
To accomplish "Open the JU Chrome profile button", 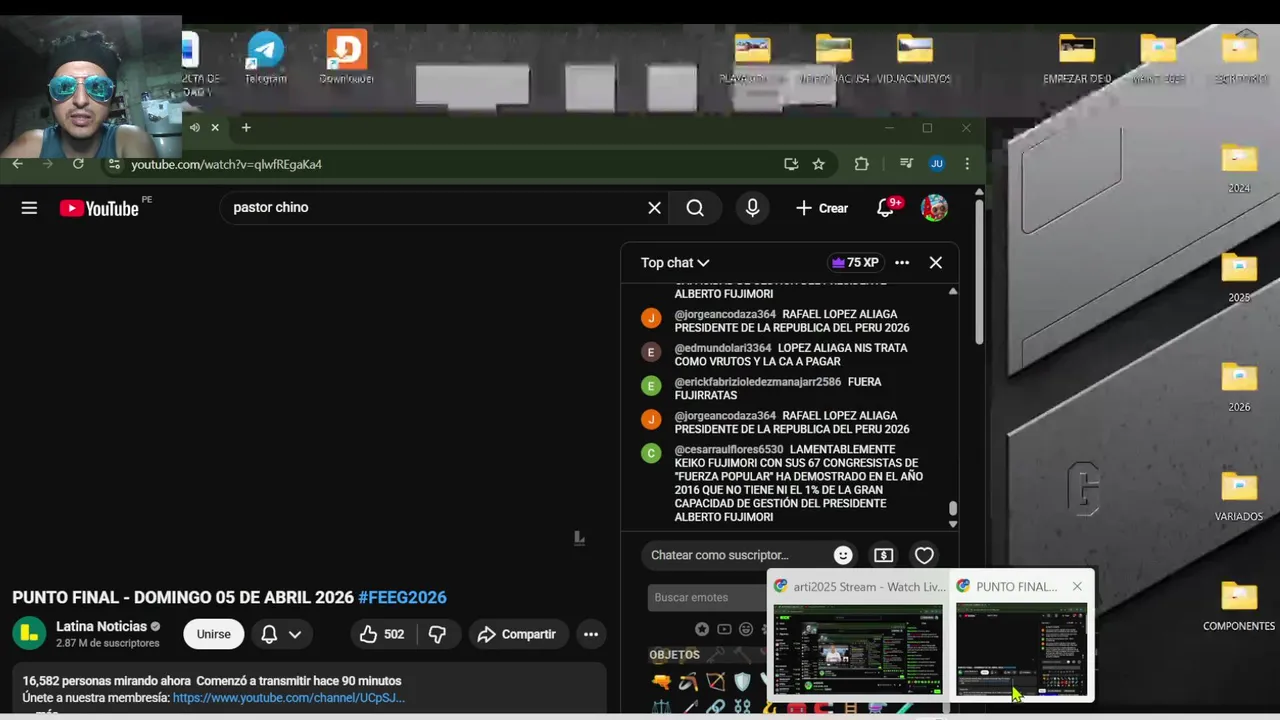I will click(x=937, y=164).
